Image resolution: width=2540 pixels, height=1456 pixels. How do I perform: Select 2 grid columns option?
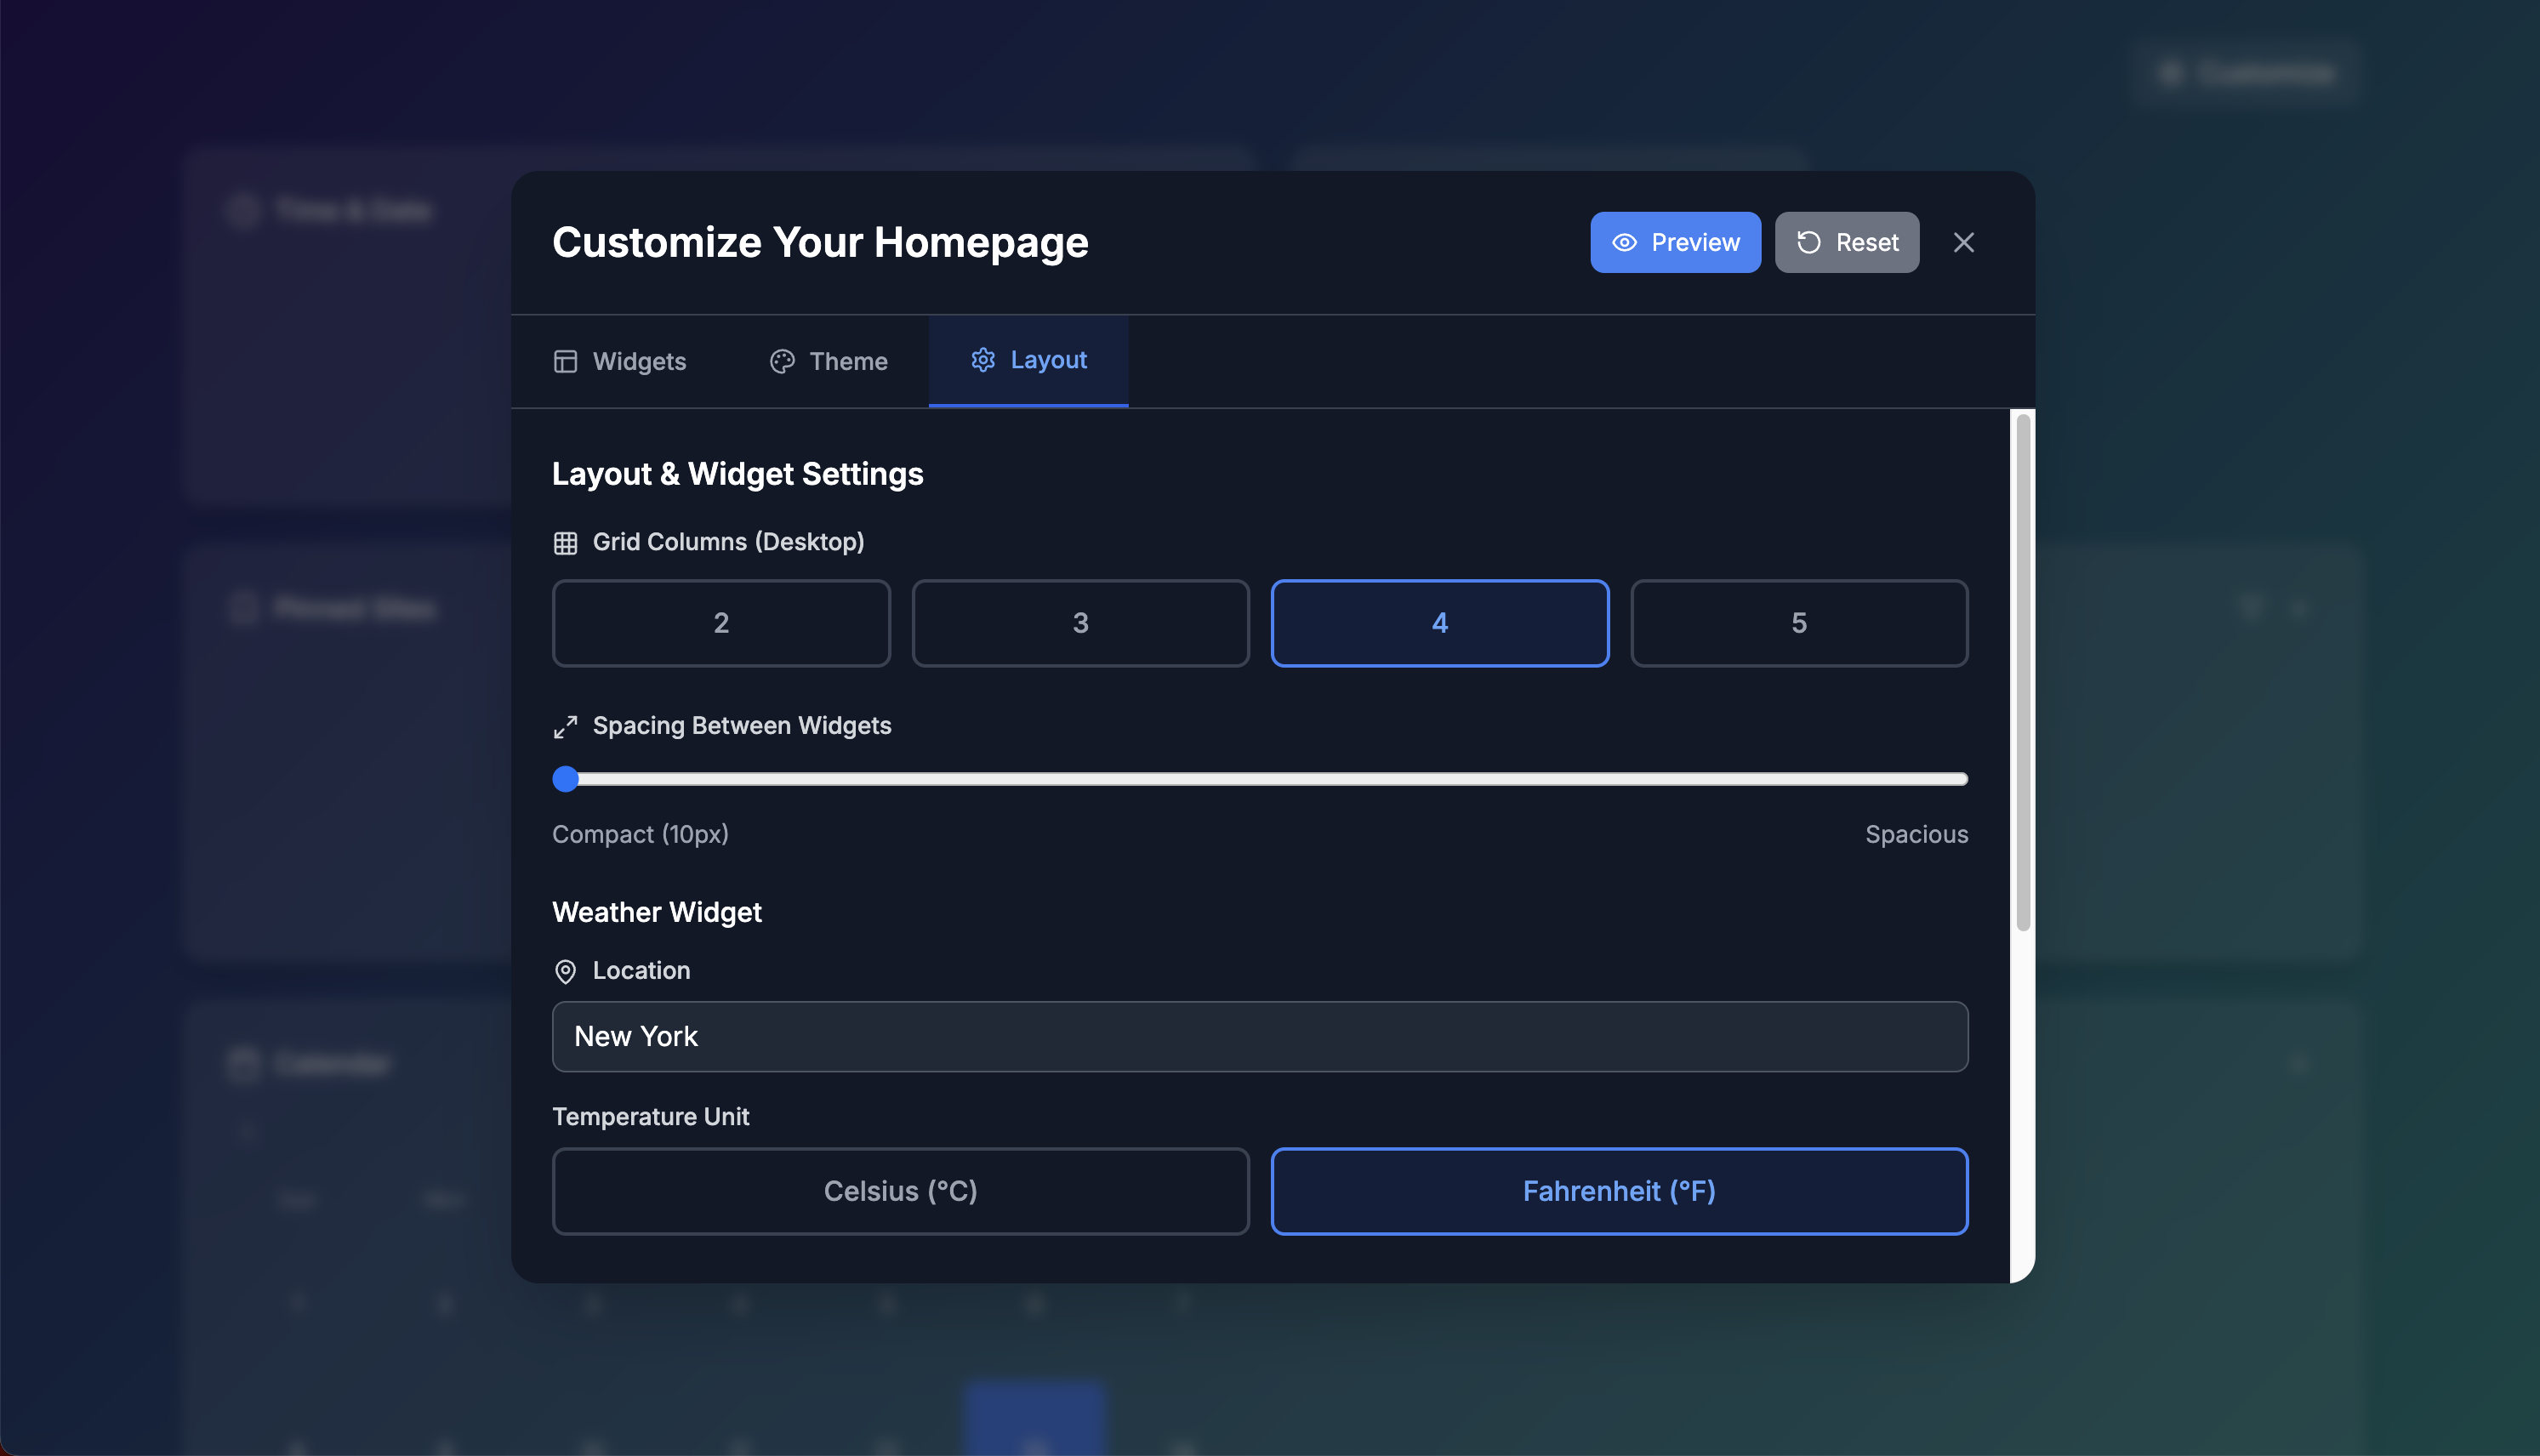click(x=721, y=623)
